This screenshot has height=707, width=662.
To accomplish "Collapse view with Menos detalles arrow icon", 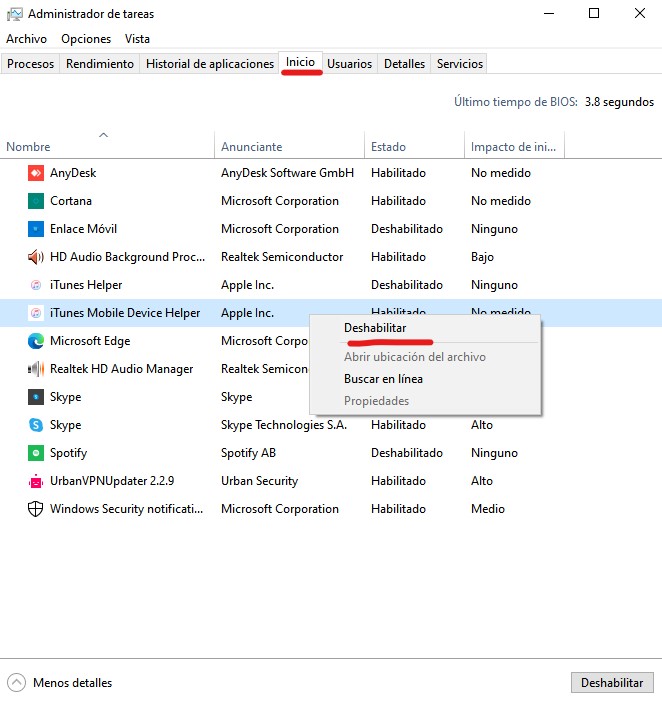I will [x=16, y=682].
